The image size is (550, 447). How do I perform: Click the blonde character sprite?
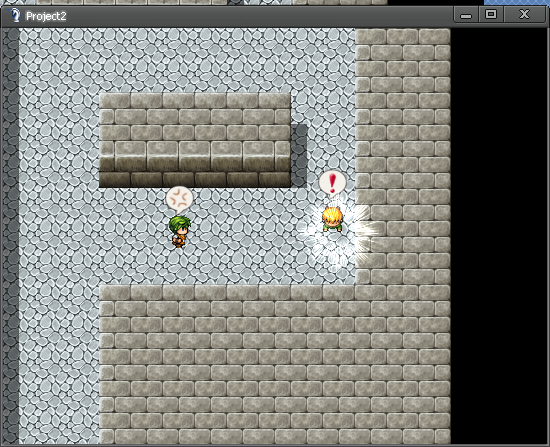tap(332, 219)
